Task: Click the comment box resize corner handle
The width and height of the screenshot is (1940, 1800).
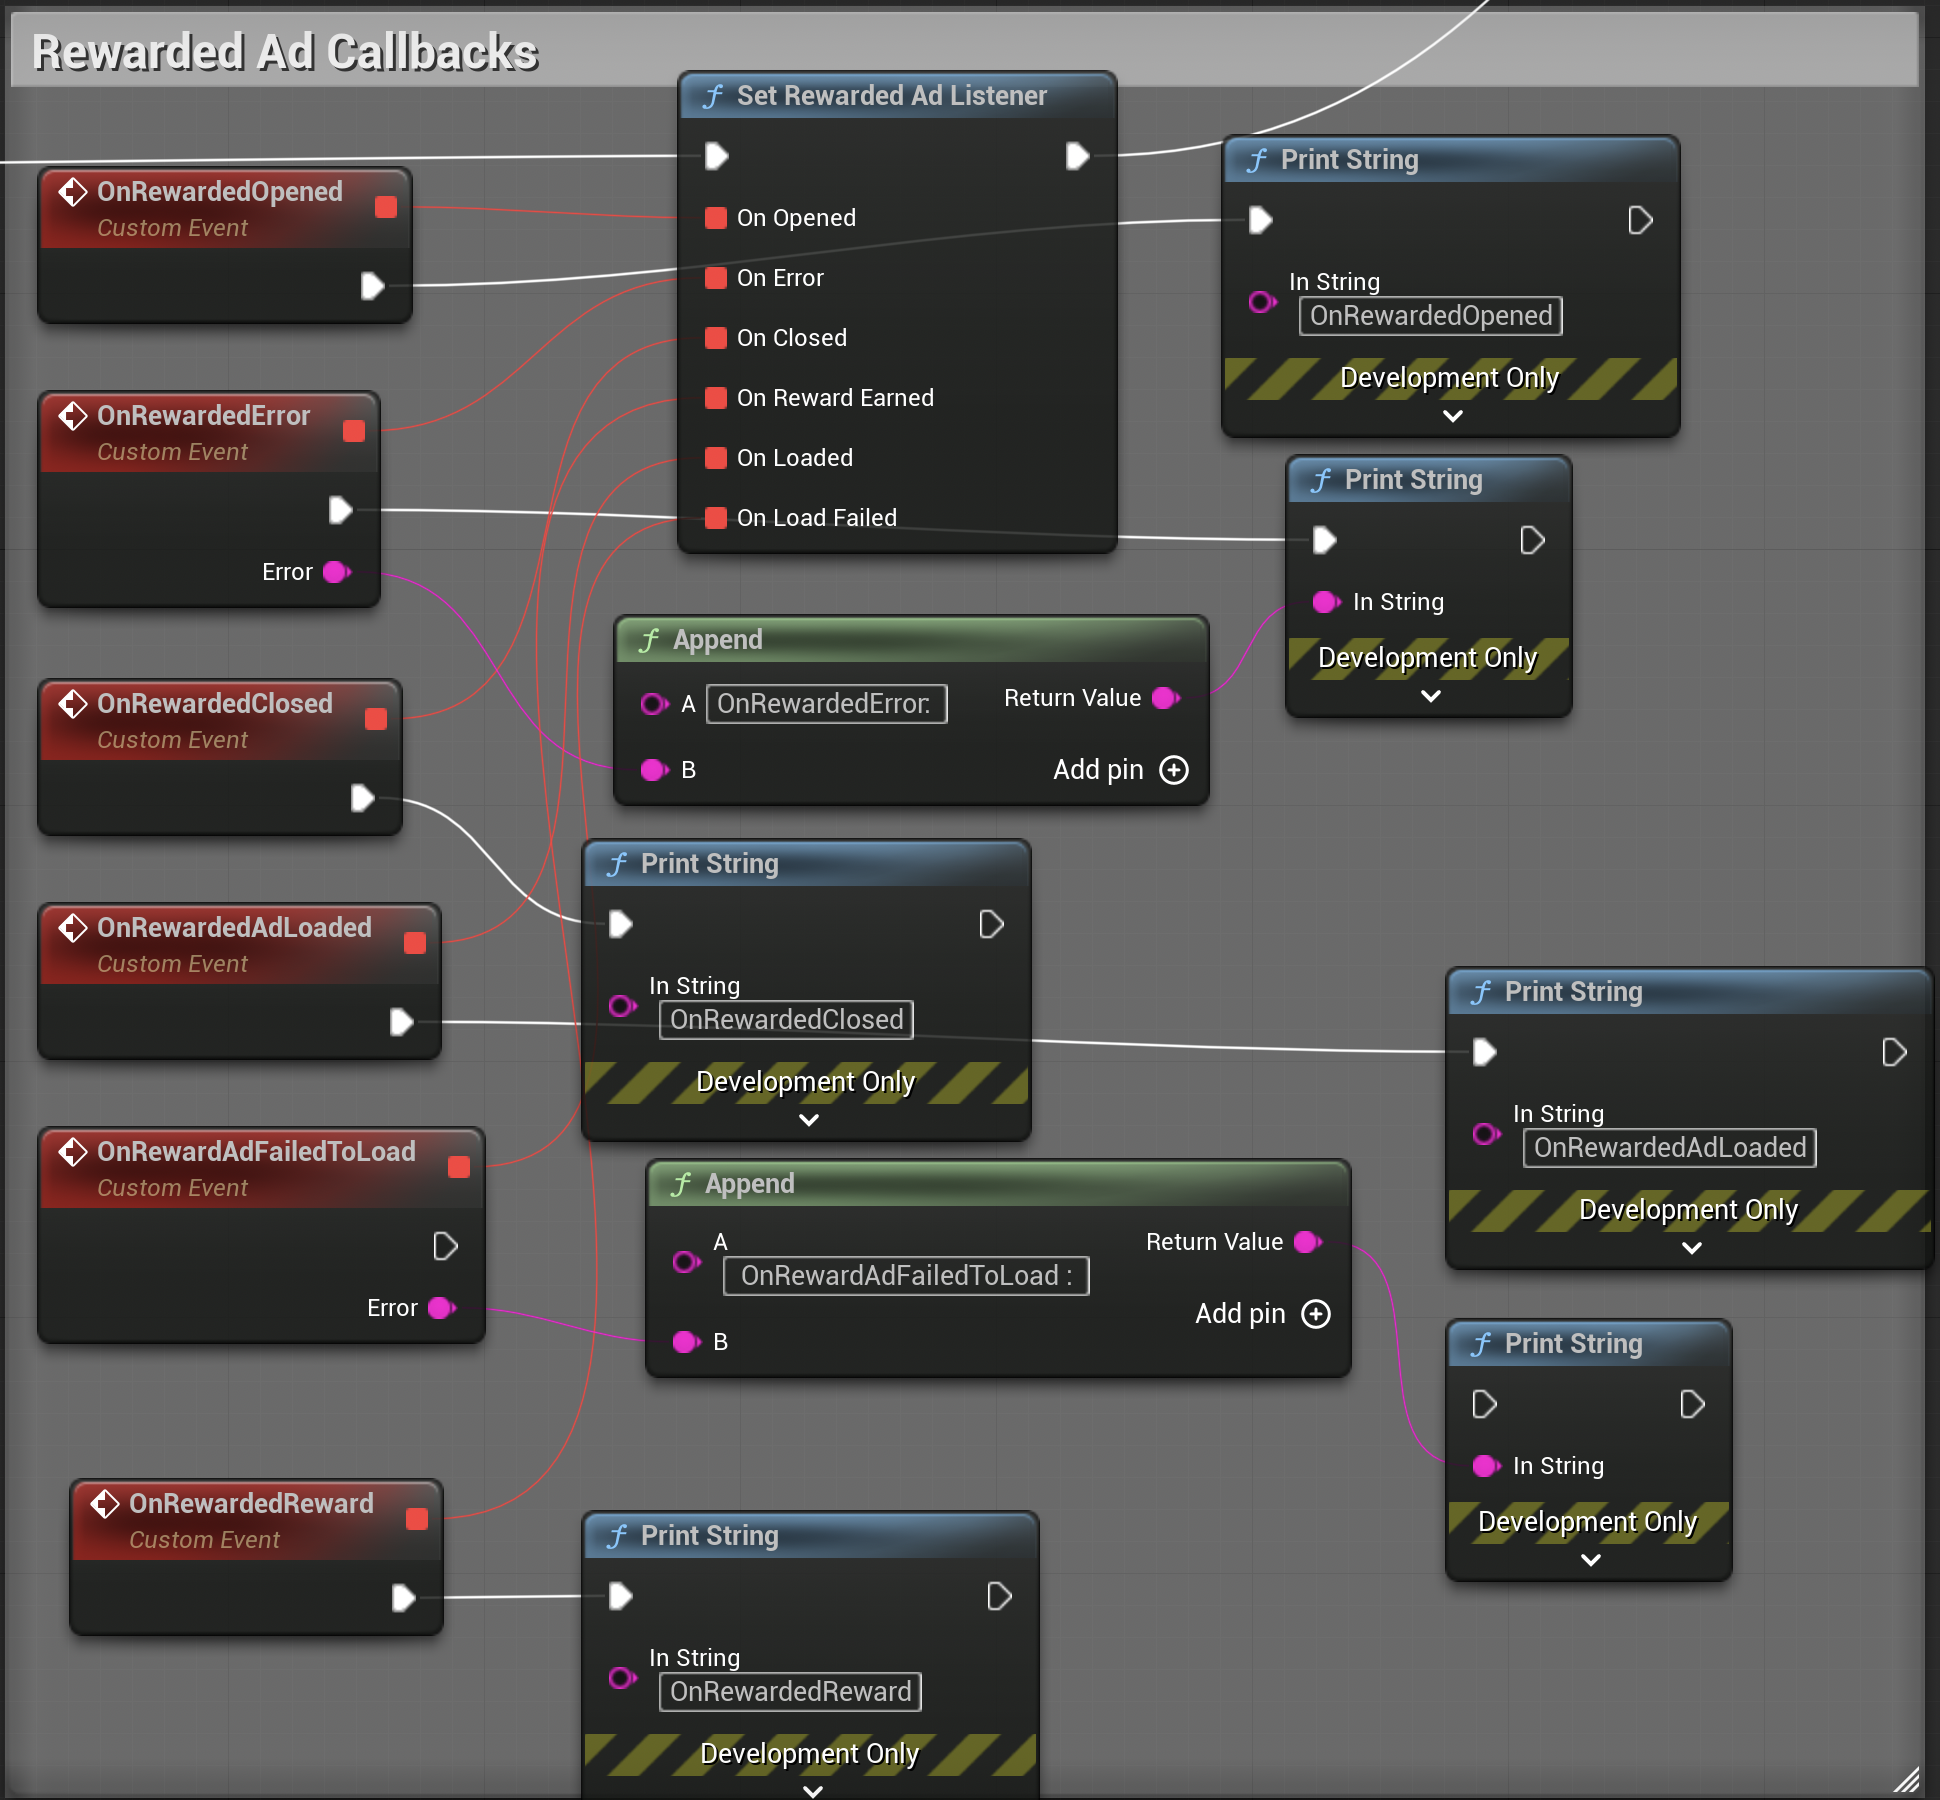Action: point(1907,1779)
